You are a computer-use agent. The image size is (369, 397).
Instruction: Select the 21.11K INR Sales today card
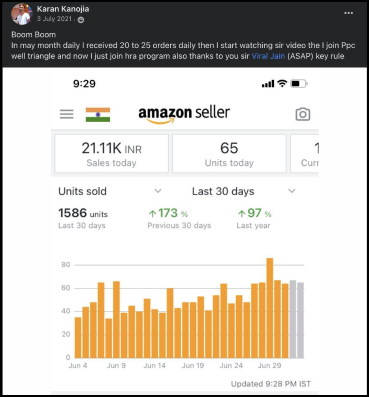click(112, 154)
